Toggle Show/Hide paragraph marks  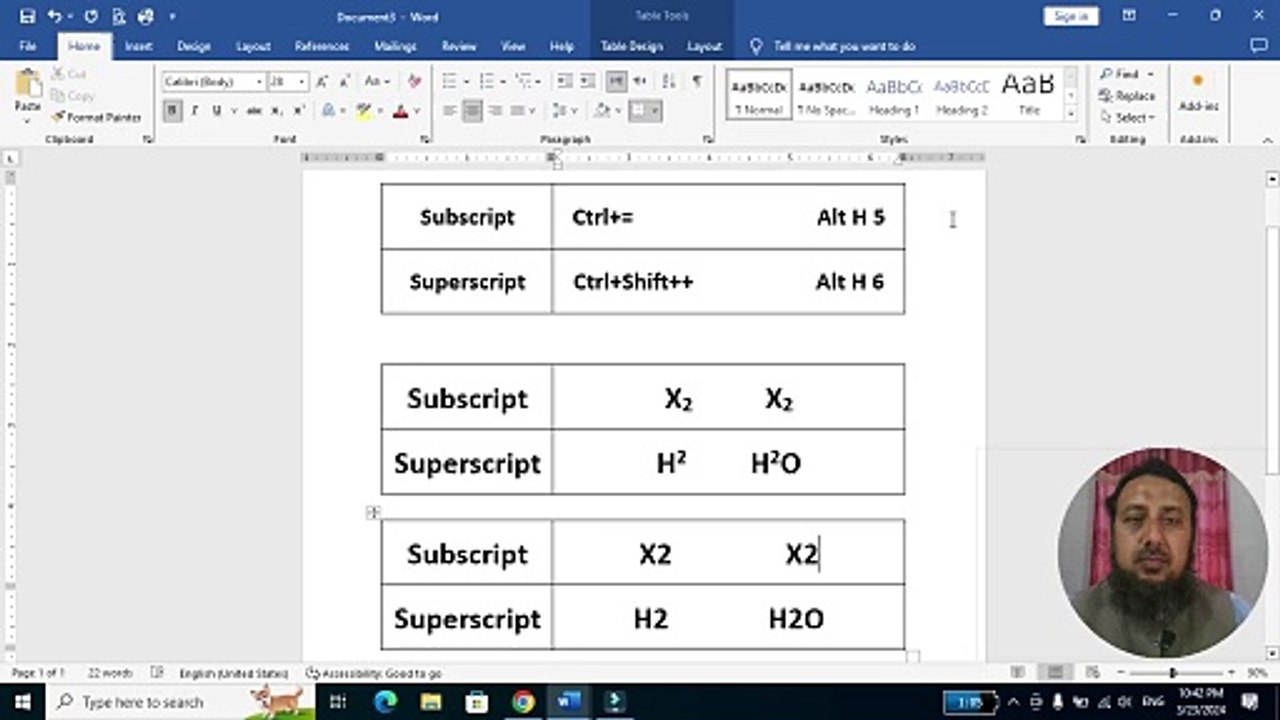[697, 82]
